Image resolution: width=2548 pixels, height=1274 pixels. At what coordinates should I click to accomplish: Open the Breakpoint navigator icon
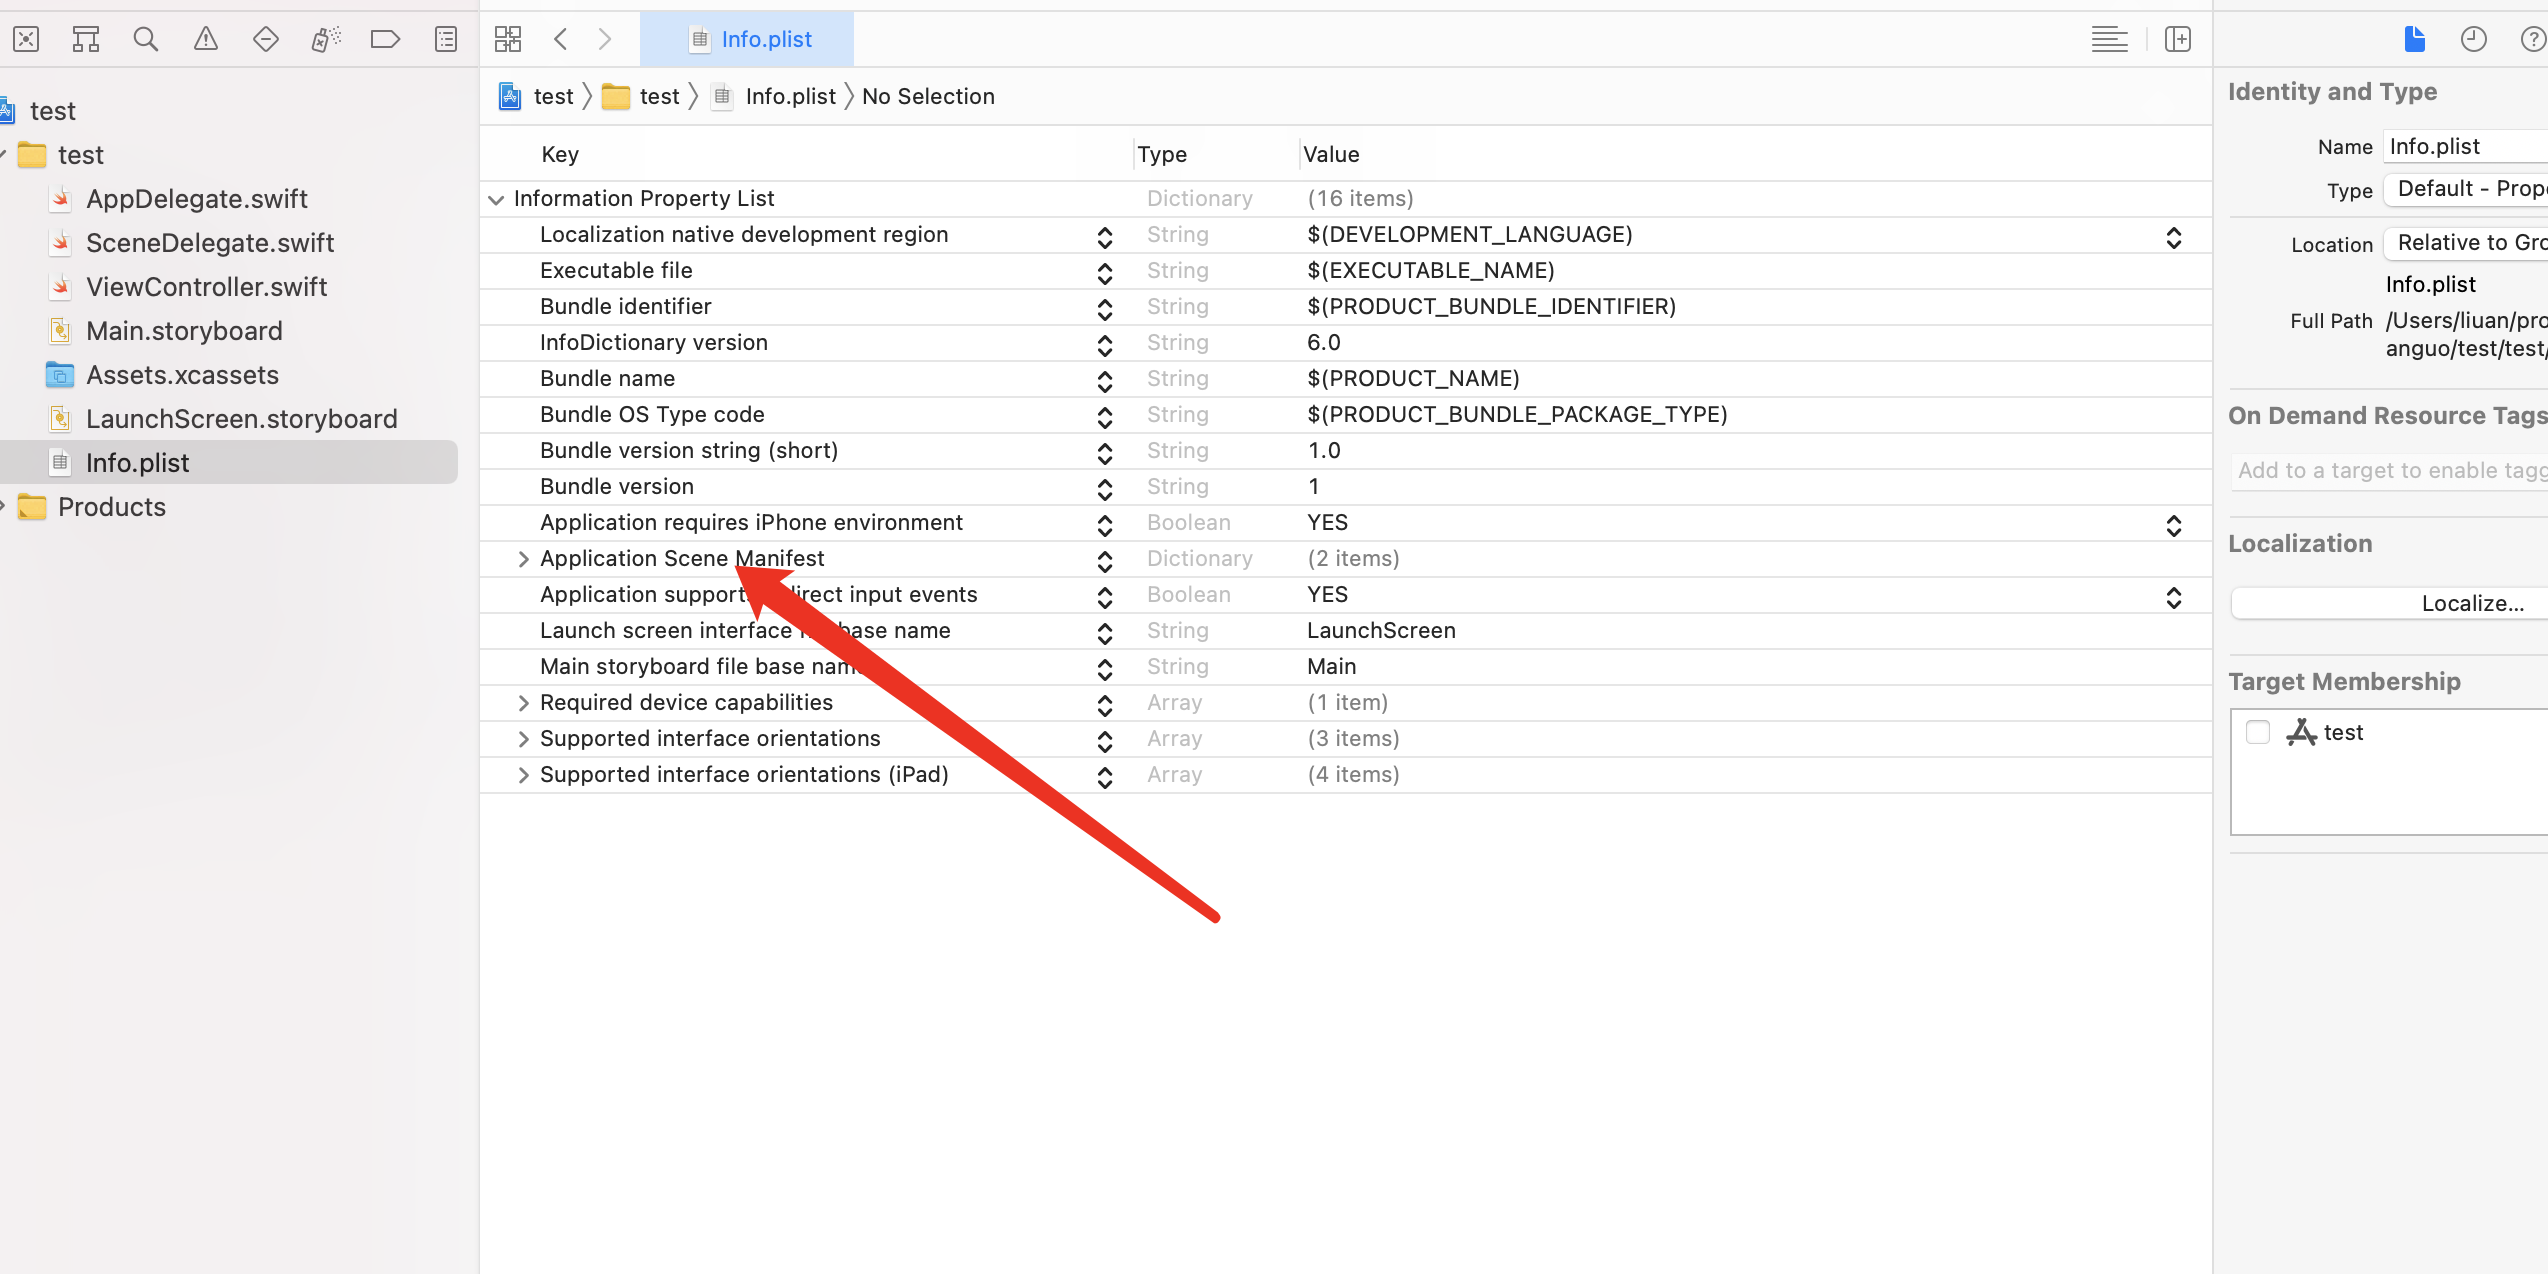pyautogui.click(x=385, y=39)
